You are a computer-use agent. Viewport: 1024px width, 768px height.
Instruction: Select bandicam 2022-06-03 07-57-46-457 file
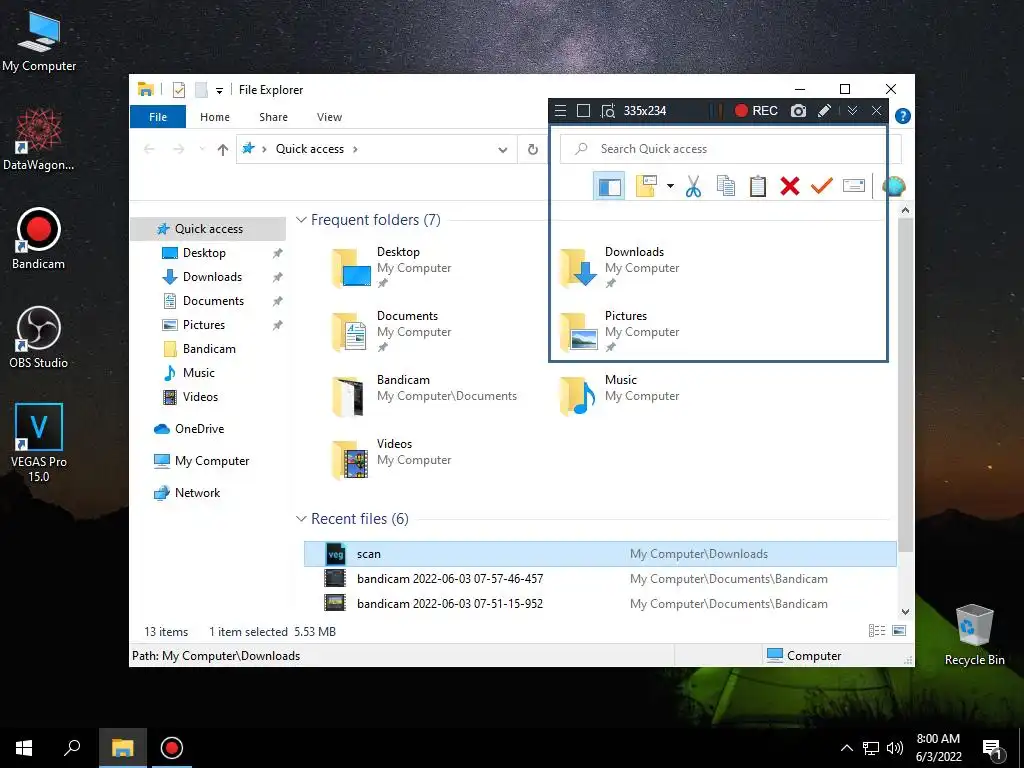(600, 579)
